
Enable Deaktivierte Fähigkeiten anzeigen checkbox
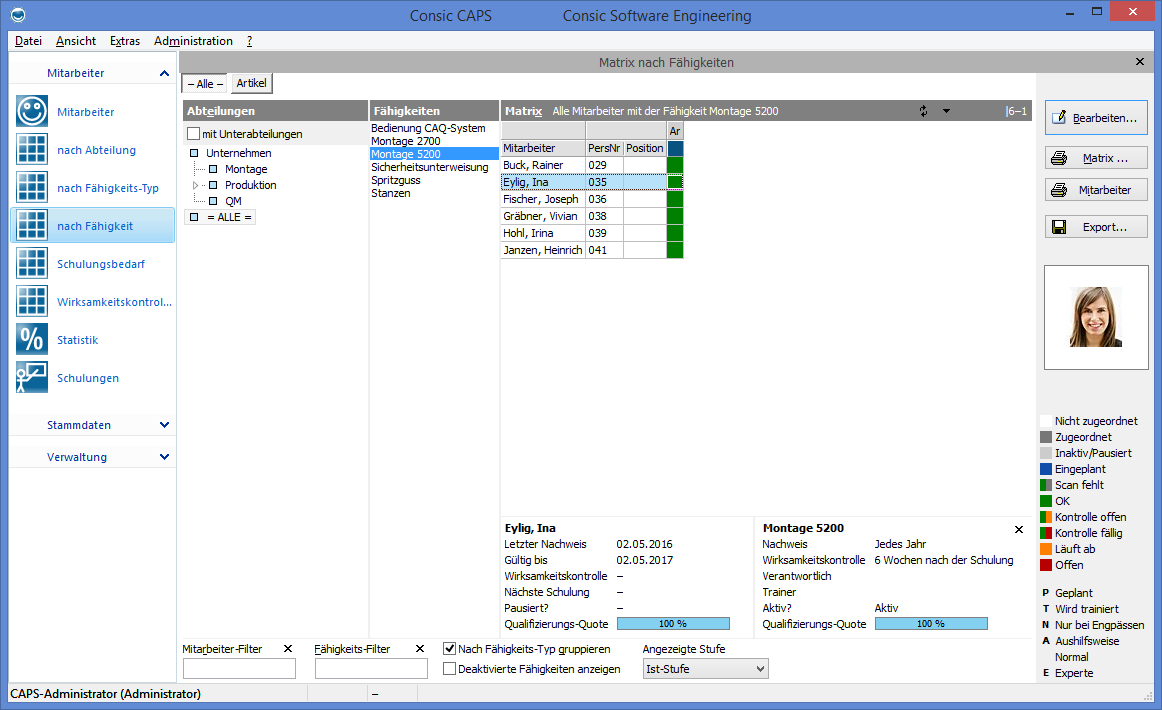coord(450,669)
